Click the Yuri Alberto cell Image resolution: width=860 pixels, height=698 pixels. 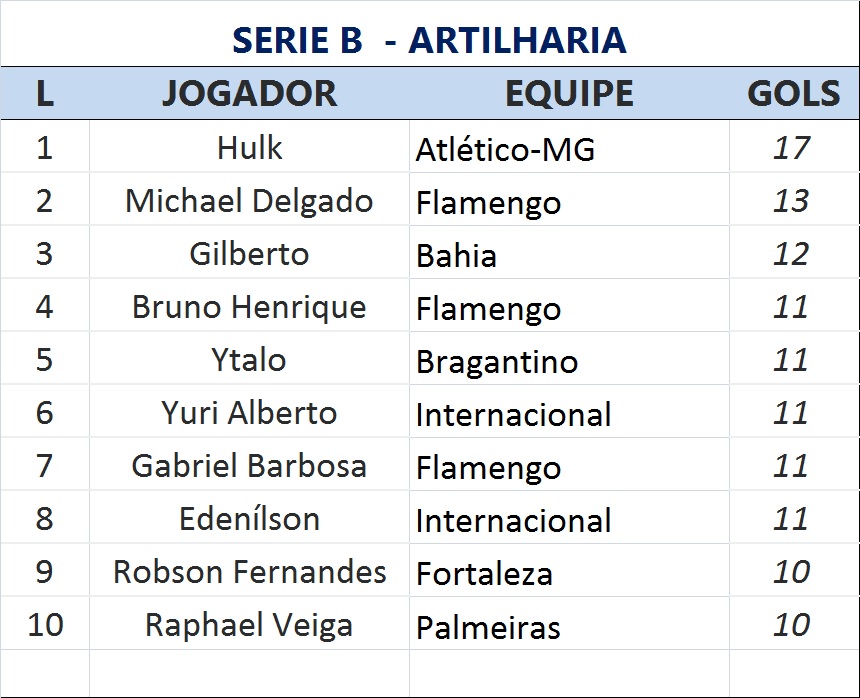(x=249, y=413)
